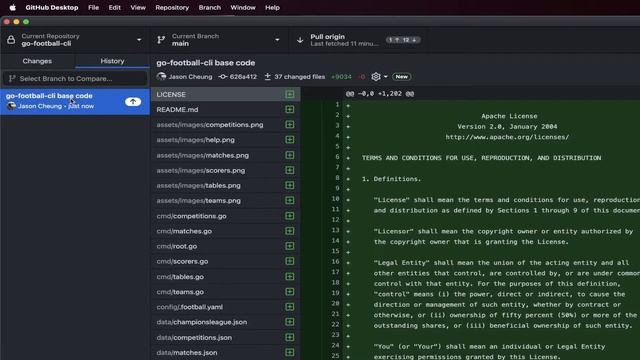Open the View menu
This screenshot has height=360, width=640.
point(138,7)
